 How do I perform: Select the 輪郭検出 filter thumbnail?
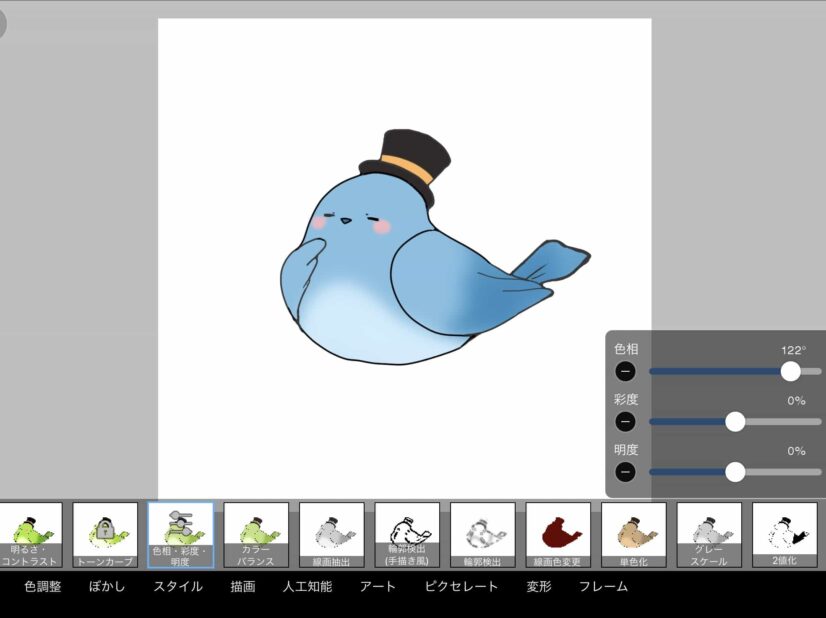point(482,535)
